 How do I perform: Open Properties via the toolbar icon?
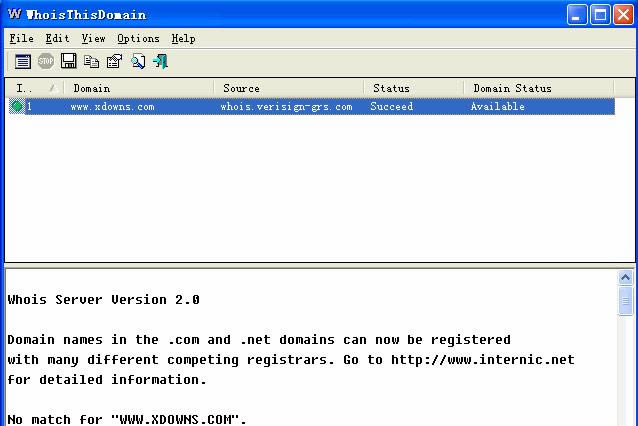115,62
